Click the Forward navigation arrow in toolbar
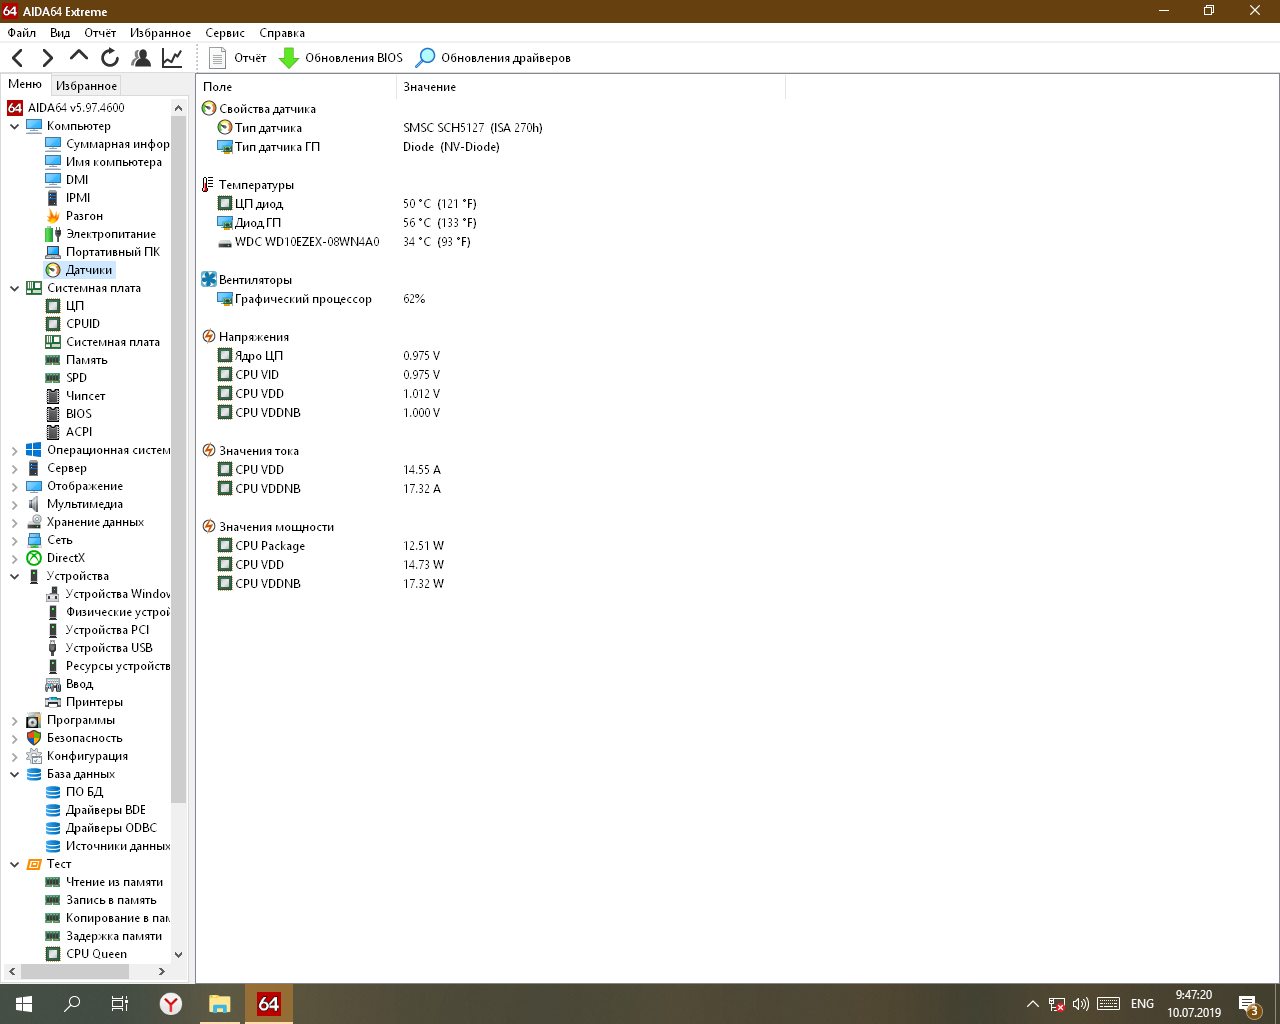 (47, 58)
